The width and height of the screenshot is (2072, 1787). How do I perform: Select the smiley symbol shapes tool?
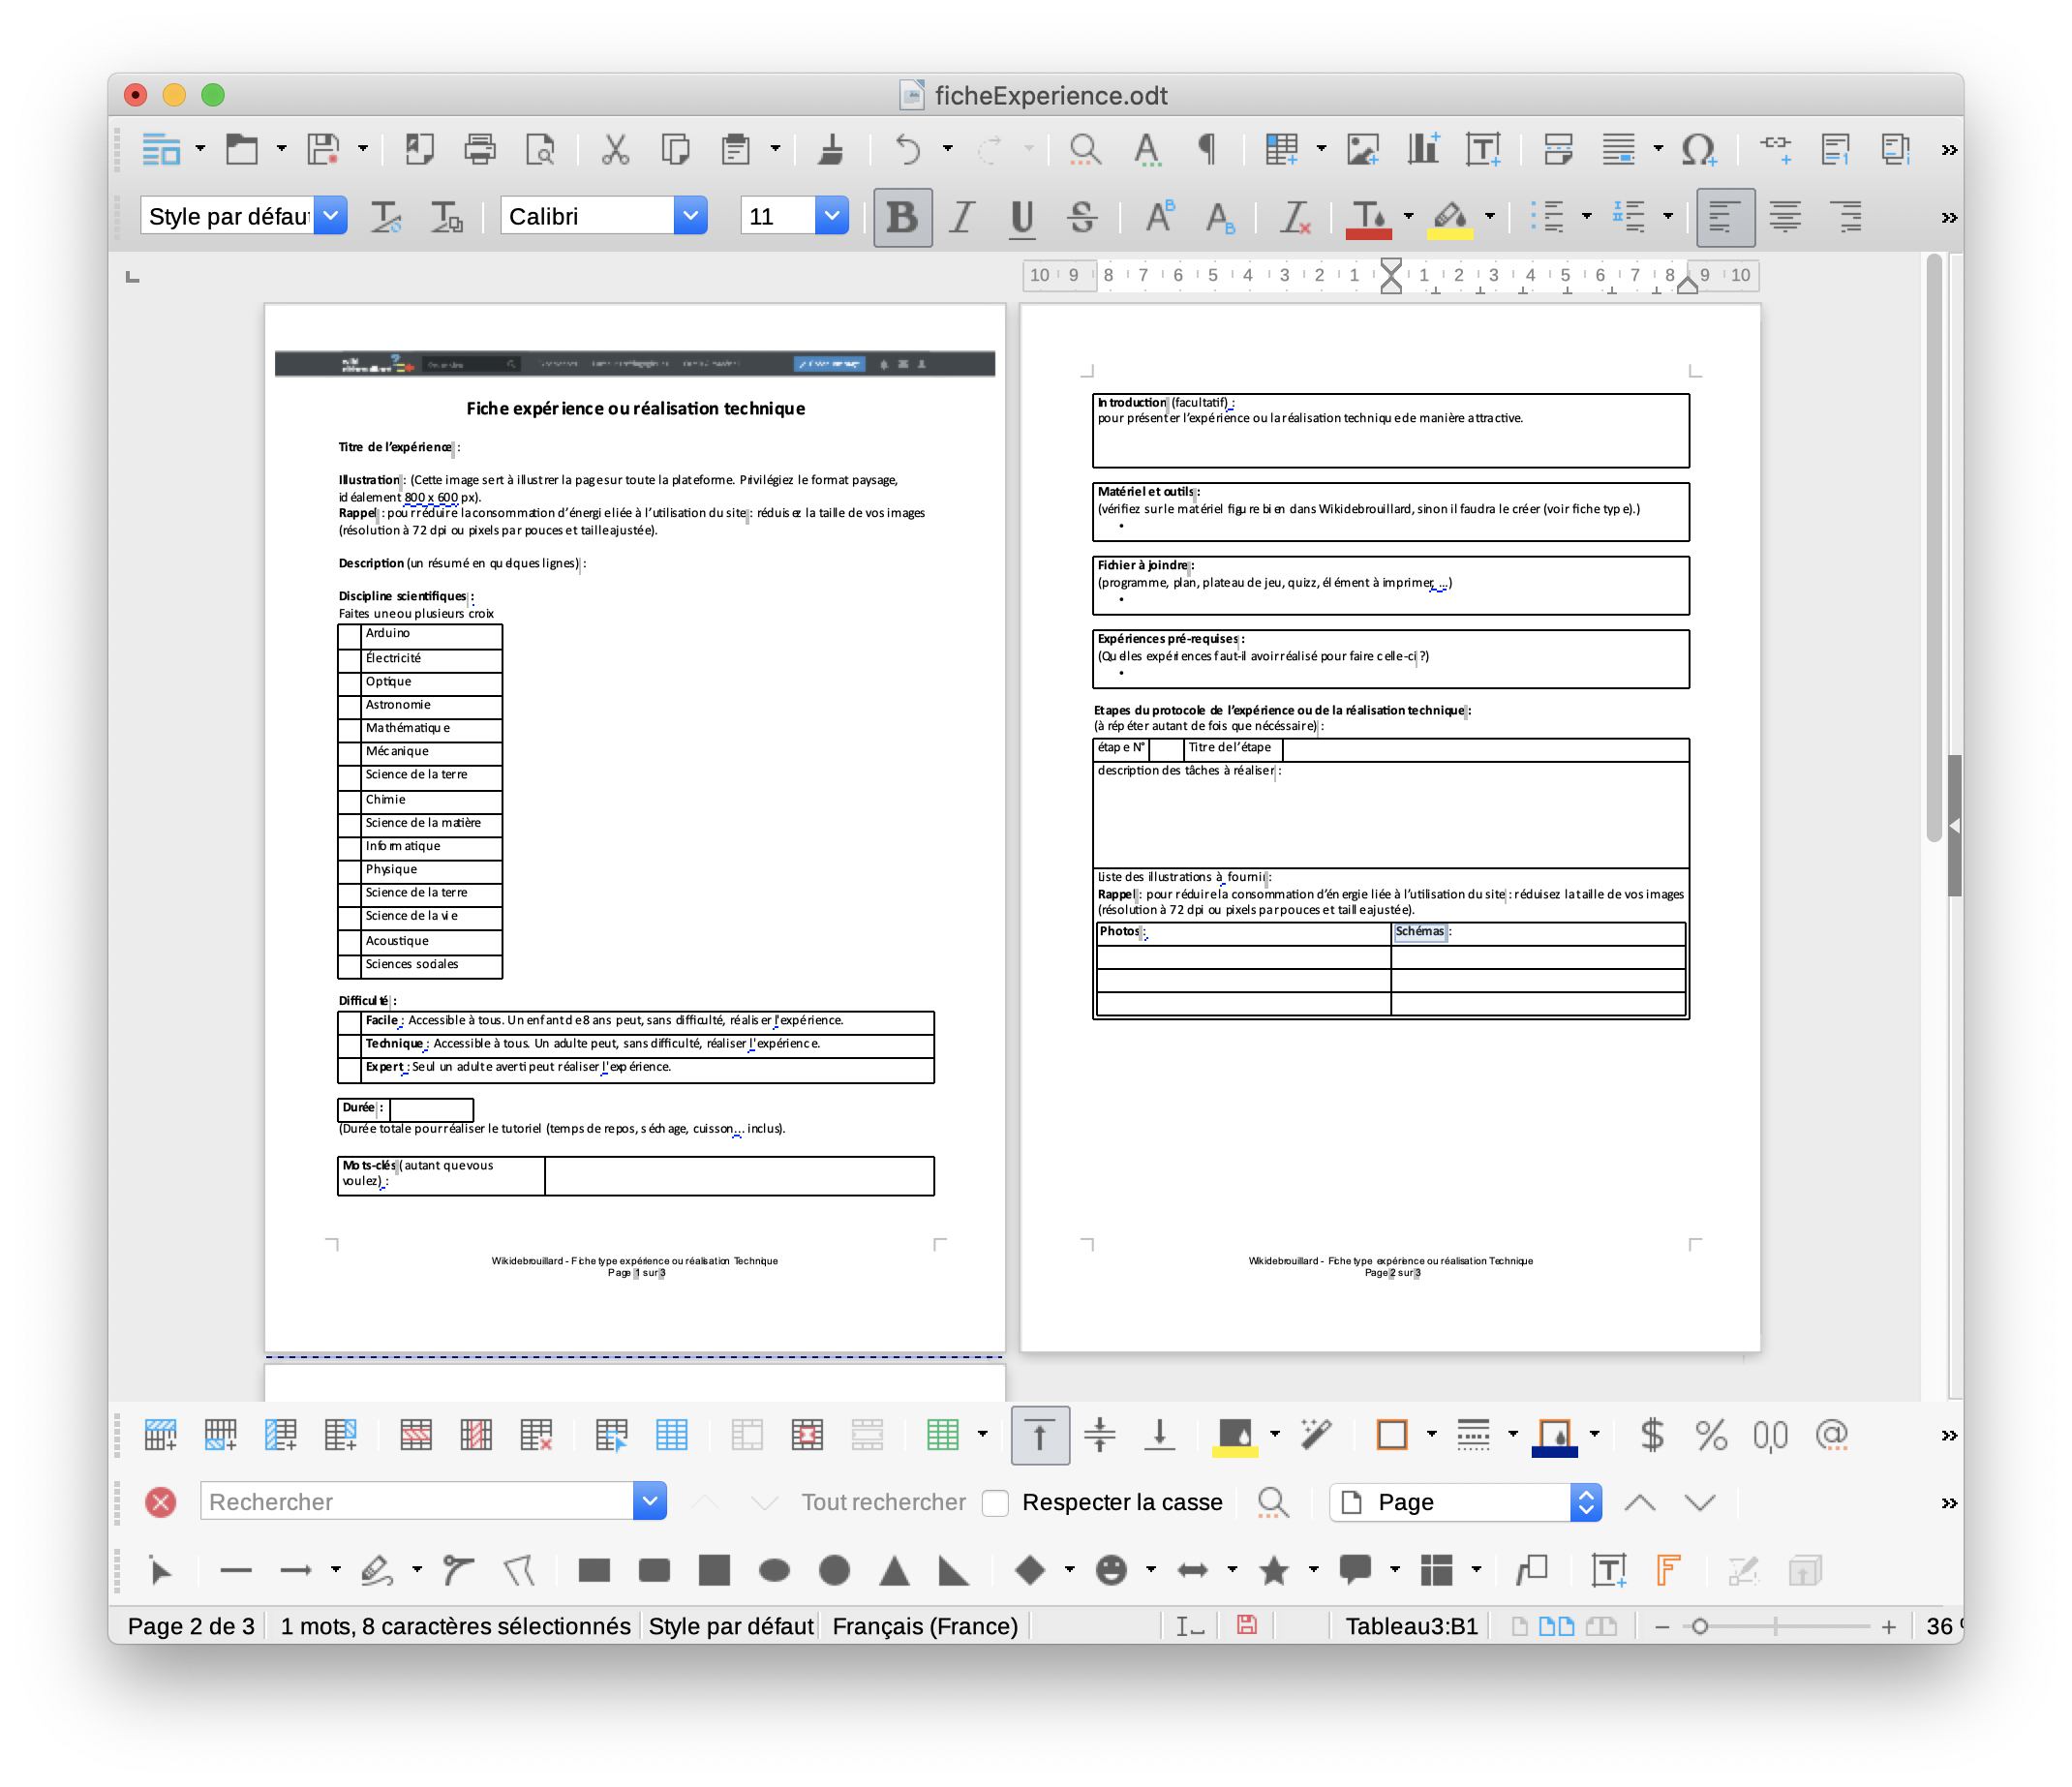[1111, 1570]
